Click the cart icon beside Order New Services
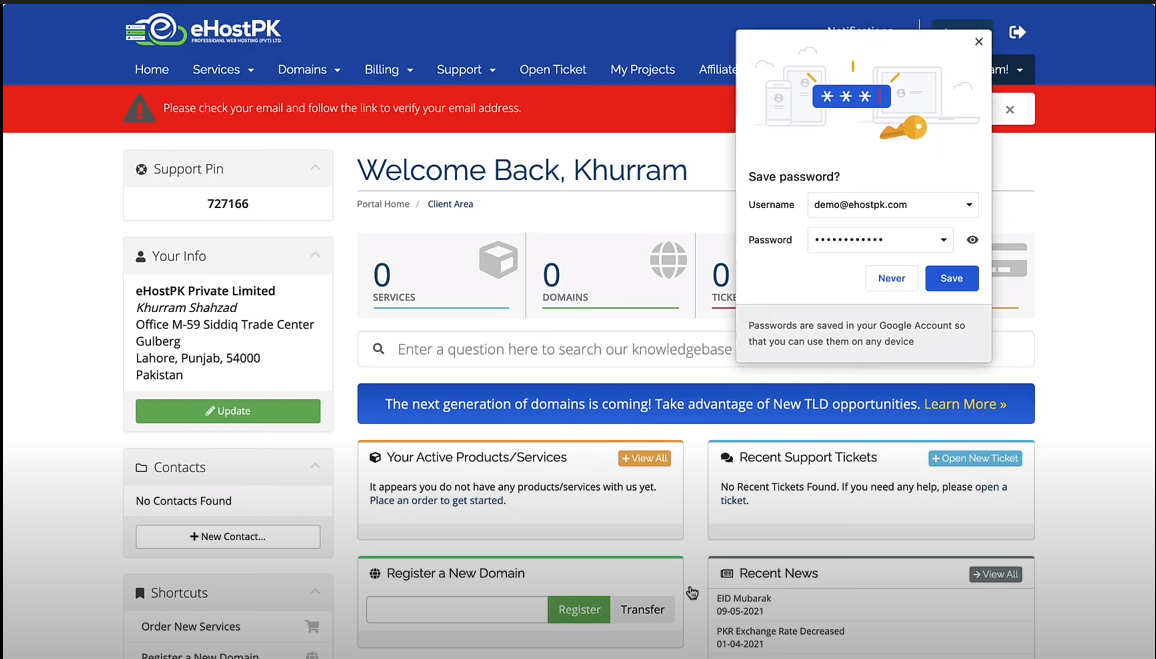1156x659 pixels. pos(313,627)
